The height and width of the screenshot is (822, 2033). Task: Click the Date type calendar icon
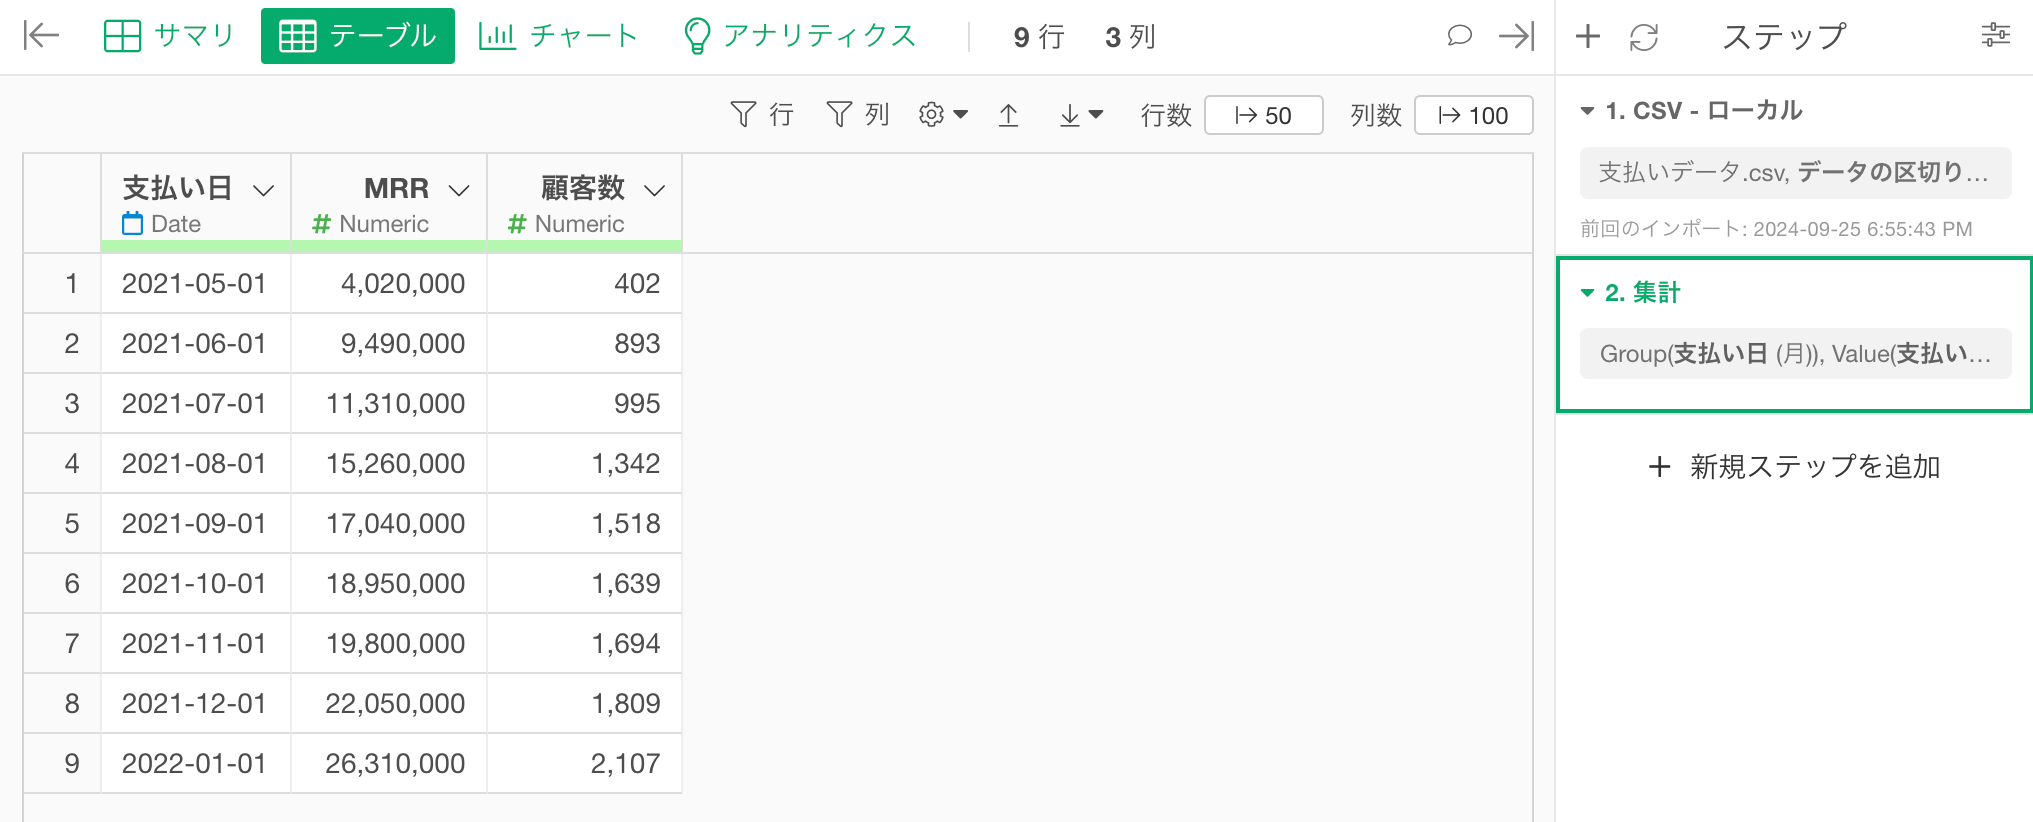[x=132, y=223]
